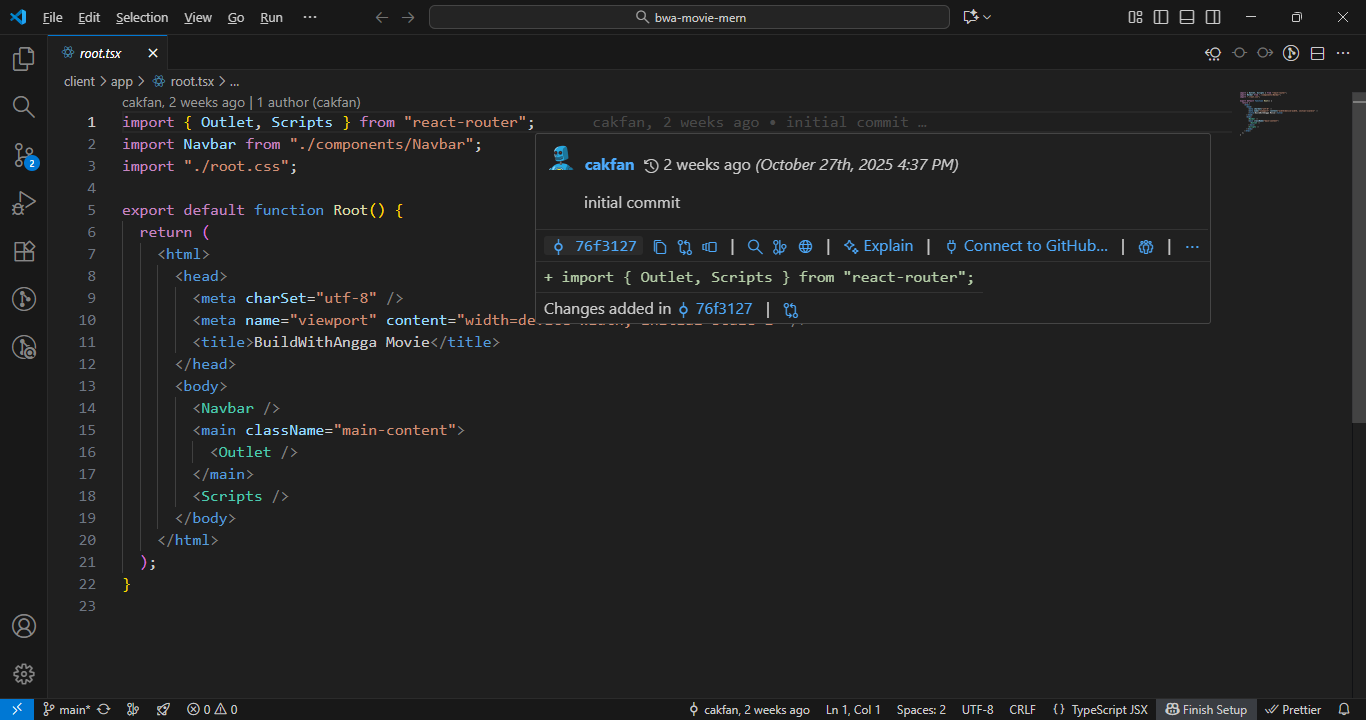This screenshot has height=720, width=1366.
Task: Click the Split Editor icon
Action: pyautogui.click(x=1318, y=53)
